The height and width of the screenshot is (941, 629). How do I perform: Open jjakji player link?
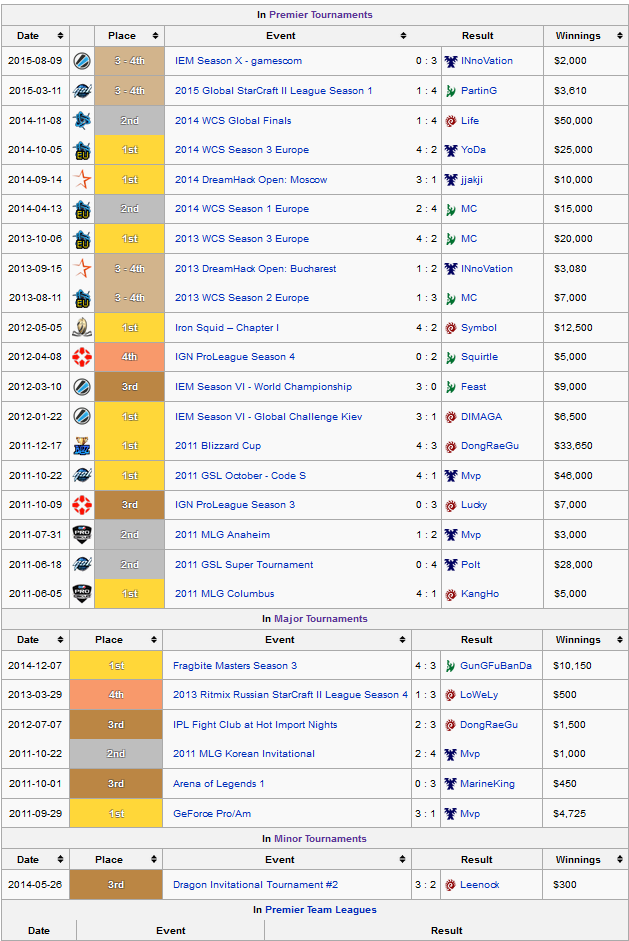(472, 179)
